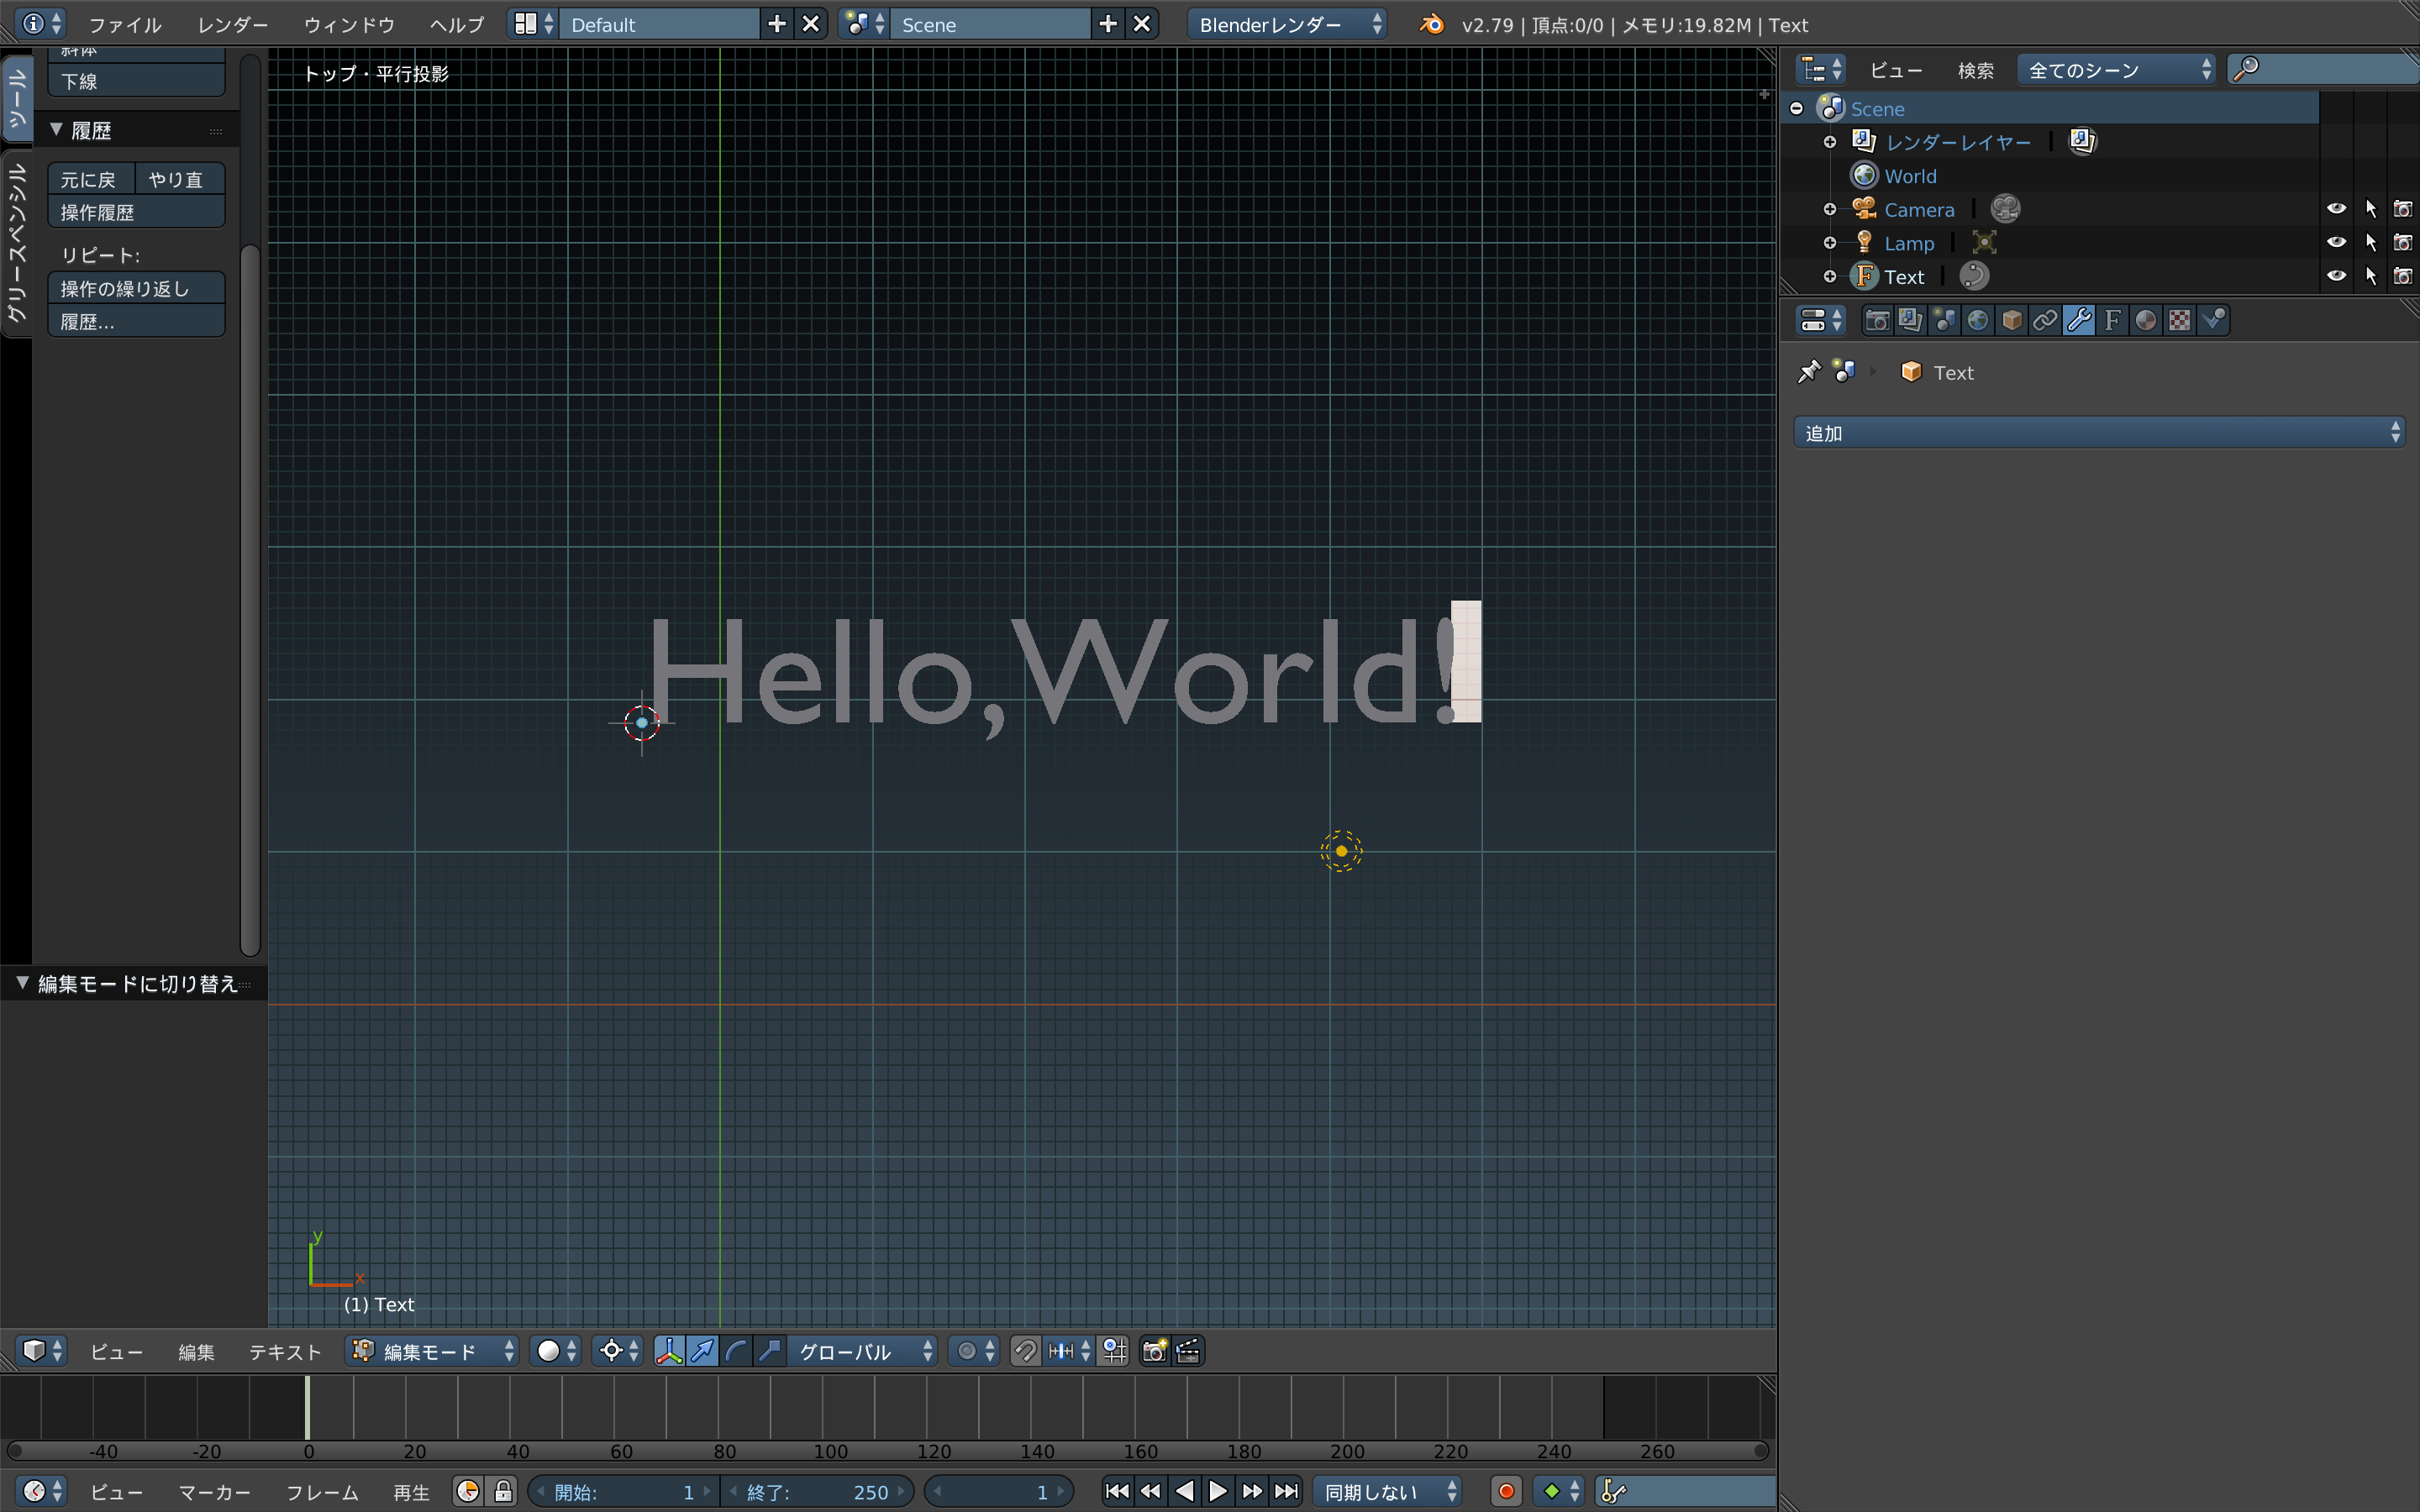The height and width of the screenshot is (1512, 2420).
Task: Open the テキスト menu in 3D view header
Action: click(283, 1351)
